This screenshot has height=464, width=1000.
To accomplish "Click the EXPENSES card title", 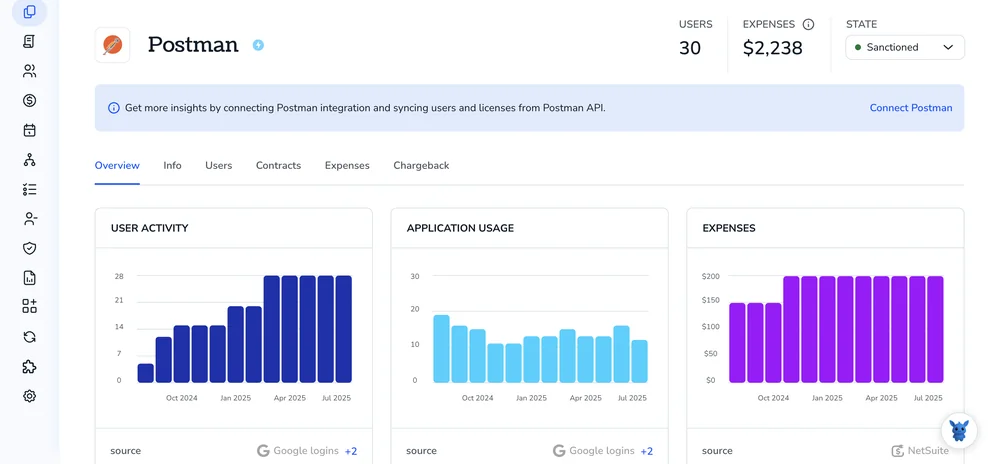I will point(729,228).
